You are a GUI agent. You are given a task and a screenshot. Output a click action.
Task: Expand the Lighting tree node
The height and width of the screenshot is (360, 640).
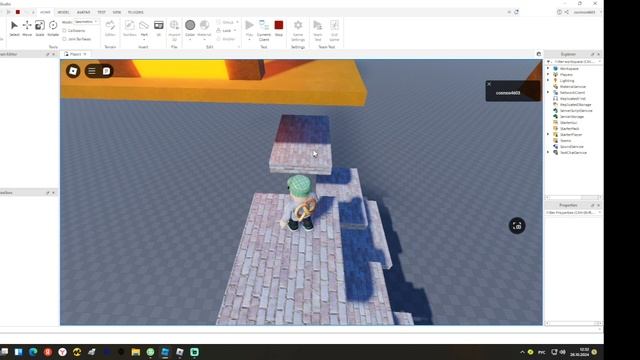[548, 80]
